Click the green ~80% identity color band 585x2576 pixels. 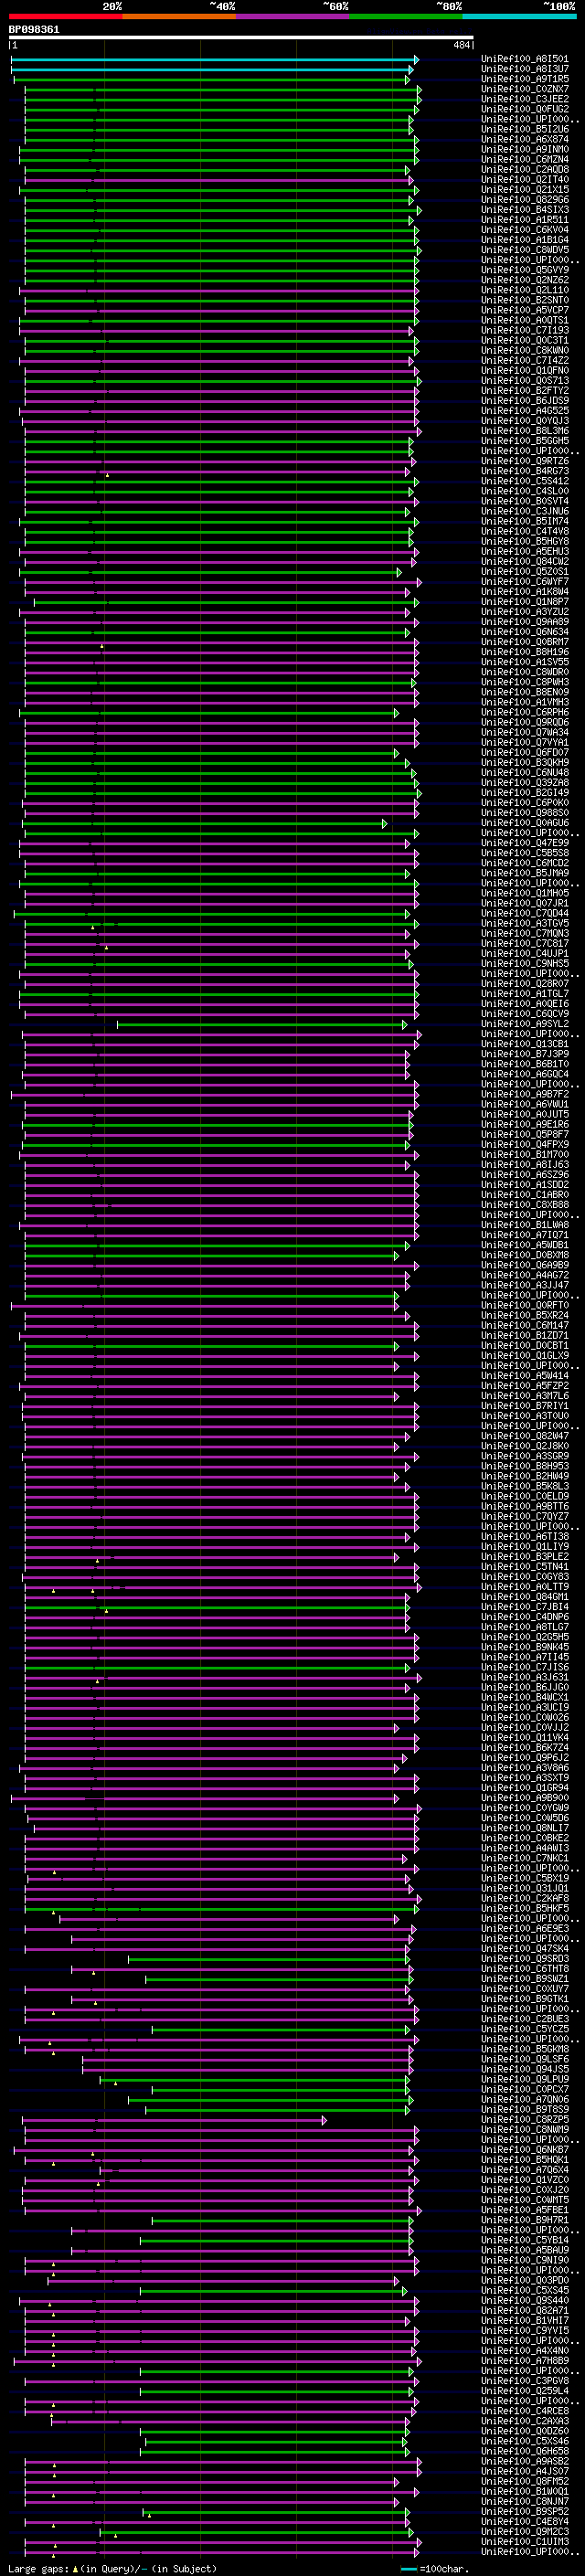click(x=406, y=16)
